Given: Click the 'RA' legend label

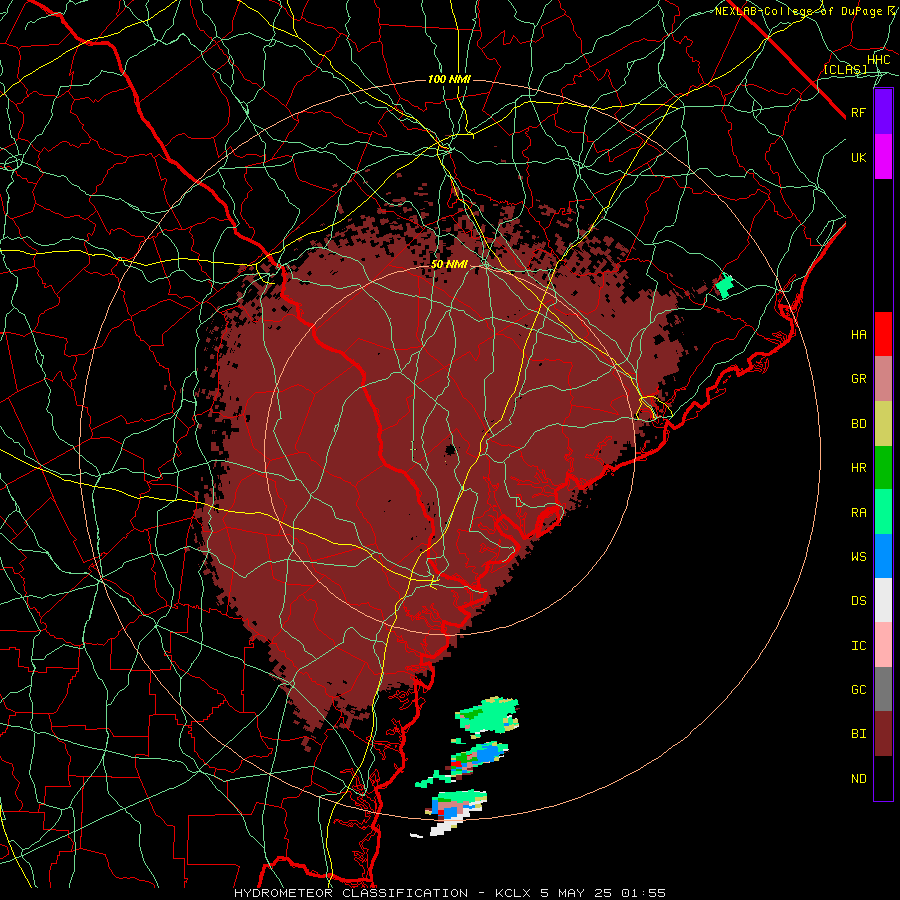Looking at the screenshot, I should click(858, 513).
